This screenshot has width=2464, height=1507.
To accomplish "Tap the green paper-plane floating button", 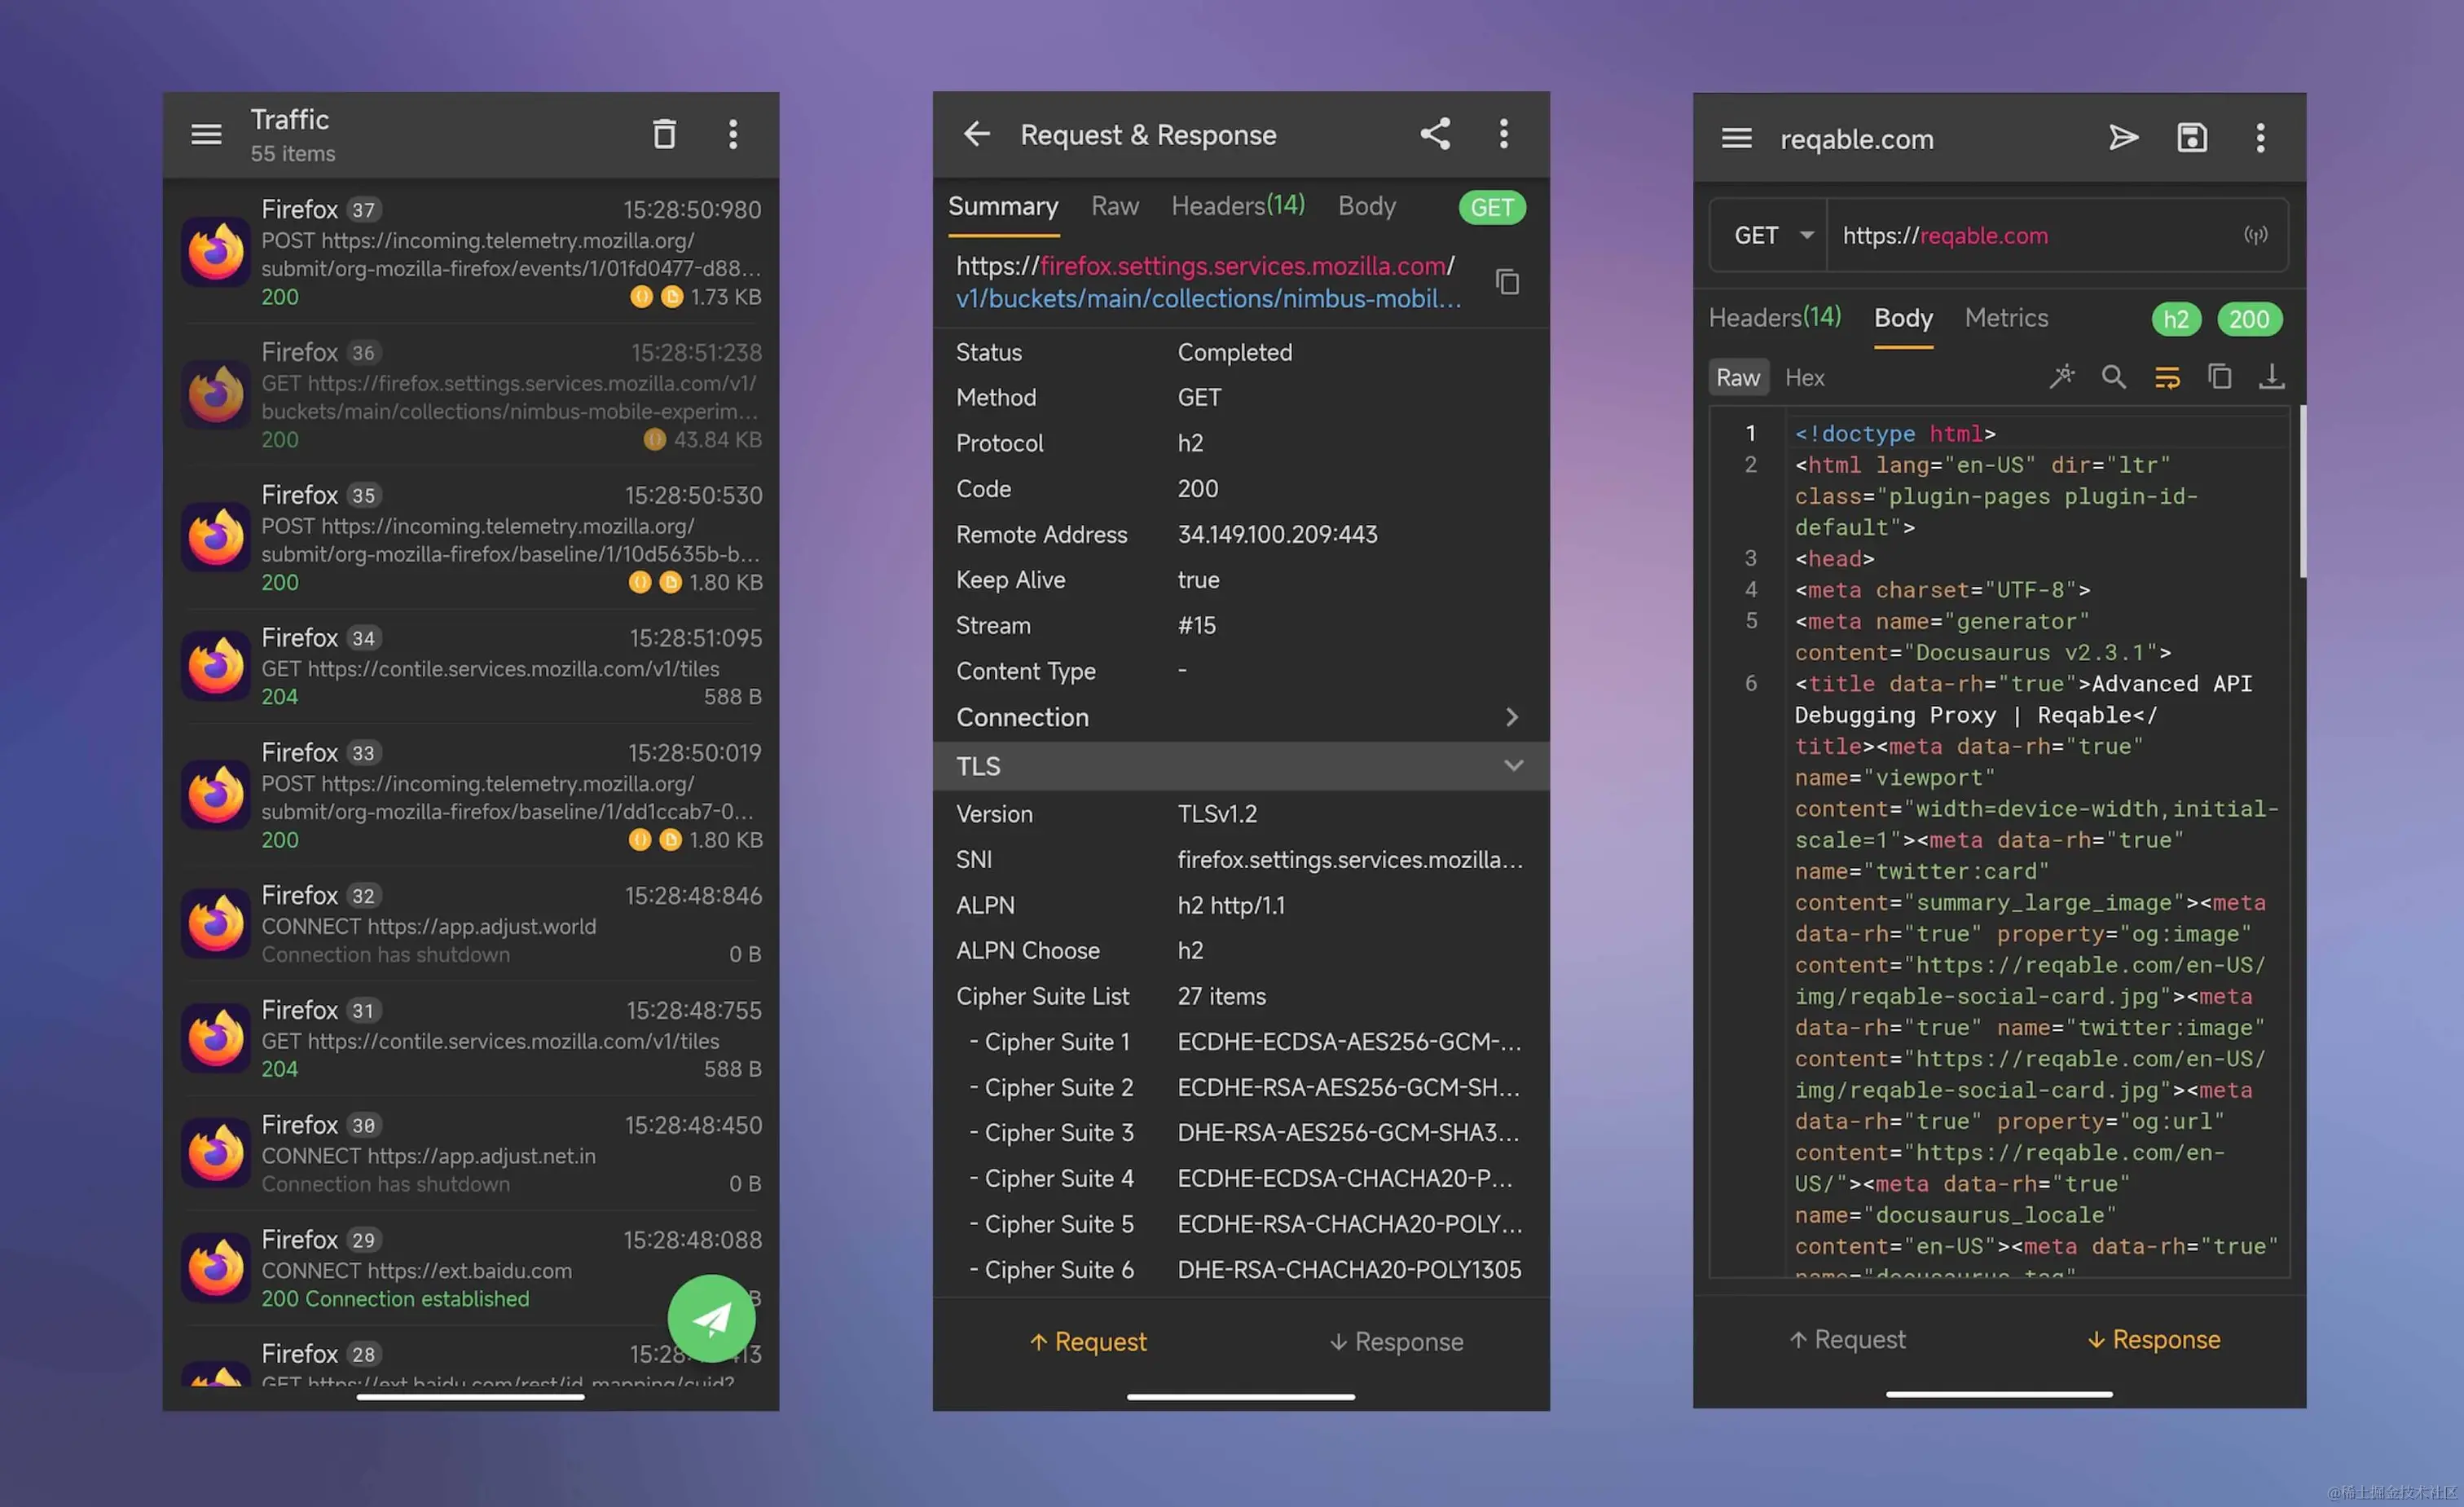I will click(x=711, y=1318).
